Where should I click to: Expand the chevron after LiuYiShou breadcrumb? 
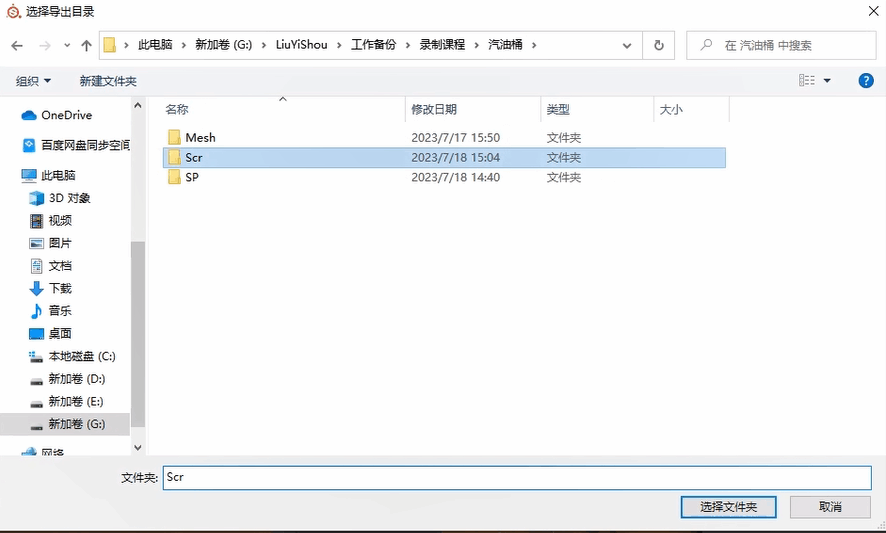click(x=339, y=45)
